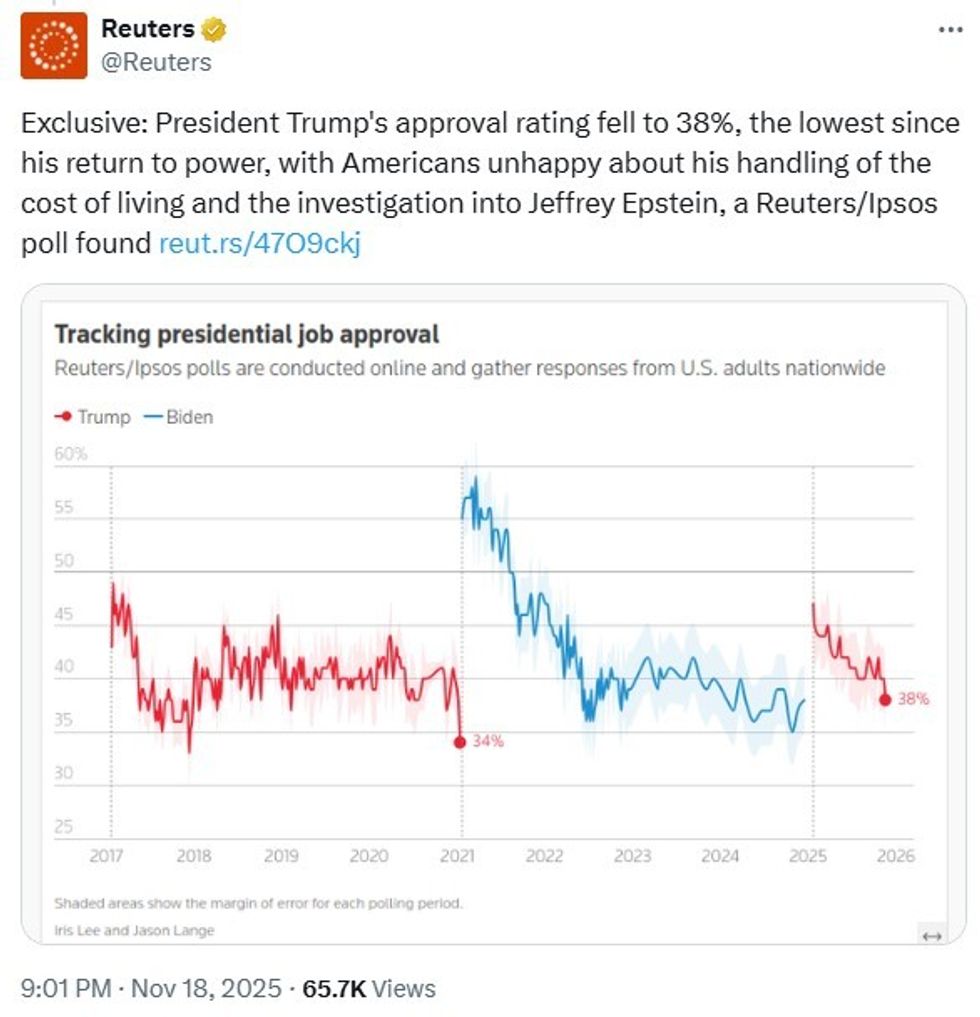Click the 2017 label on the x-axis

coord(107,856)
